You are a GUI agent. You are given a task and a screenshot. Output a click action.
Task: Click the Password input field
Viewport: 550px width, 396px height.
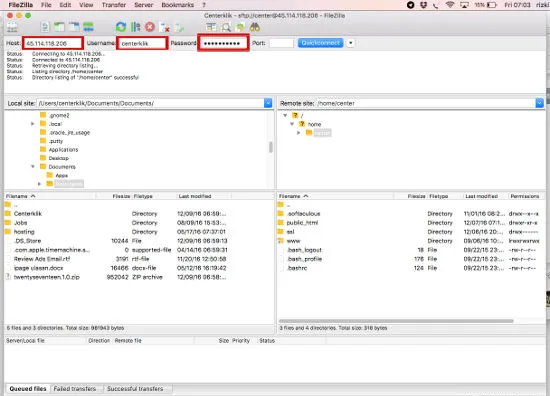223,43
